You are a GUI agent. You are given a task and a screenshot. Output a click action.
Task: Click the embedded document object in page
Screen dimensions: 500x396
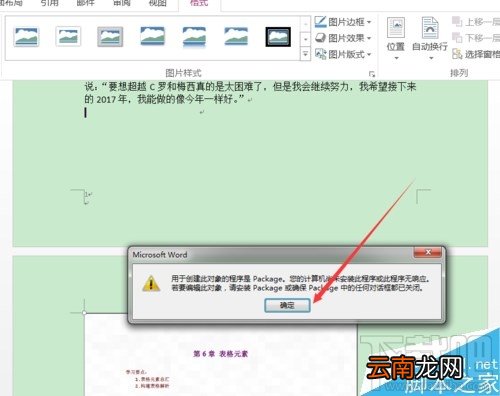coord(220,355)
